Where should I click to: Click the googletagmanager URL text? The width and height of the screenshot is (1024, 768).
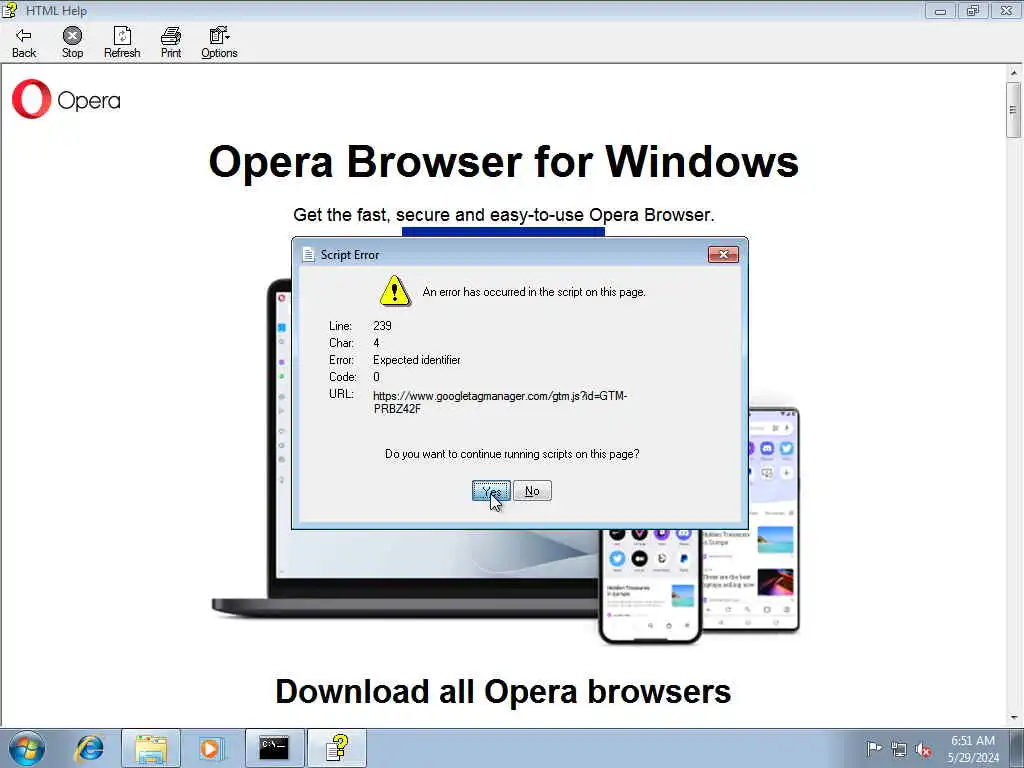[500, 402]
